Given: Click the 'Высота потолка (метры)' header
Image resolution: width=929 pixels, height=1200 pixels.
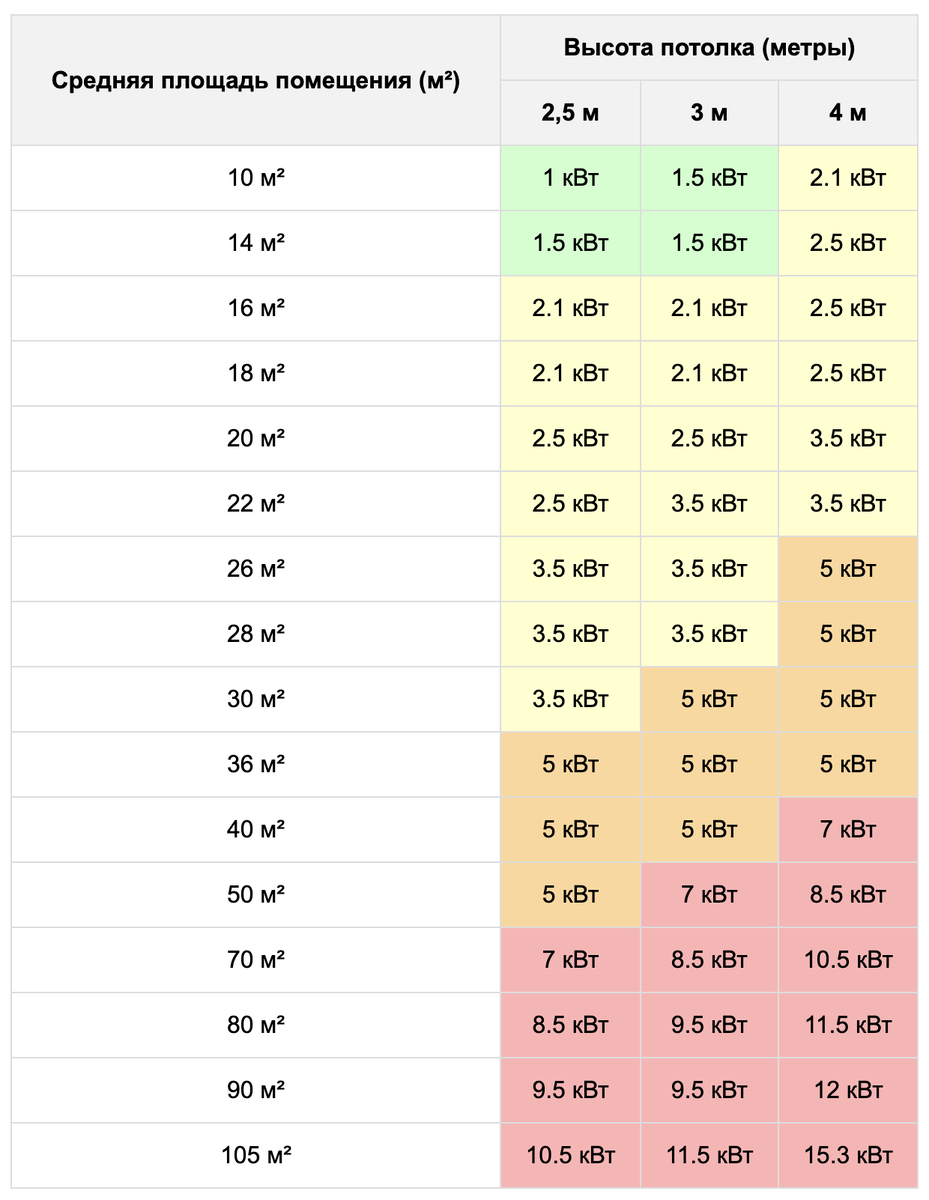Looking at the screenshot, I should (709, 48).
